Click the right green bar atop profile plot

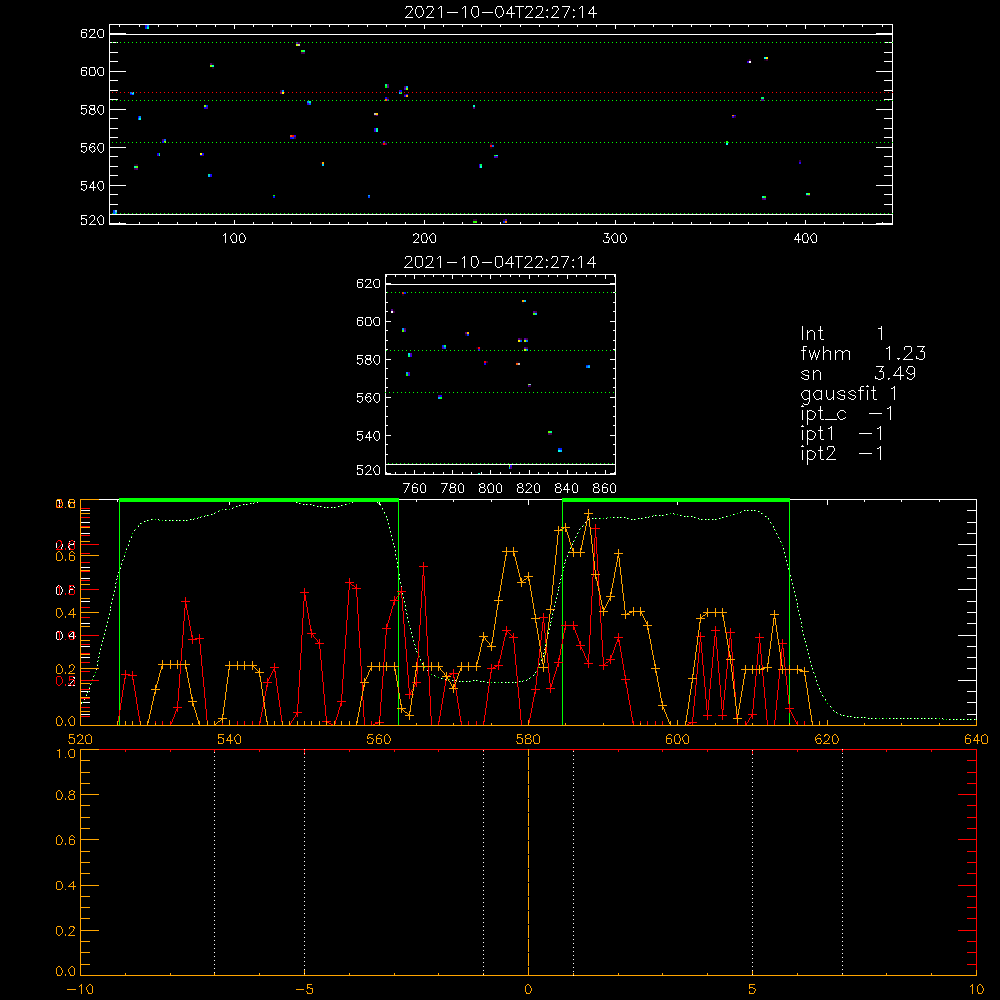(676, 500)
